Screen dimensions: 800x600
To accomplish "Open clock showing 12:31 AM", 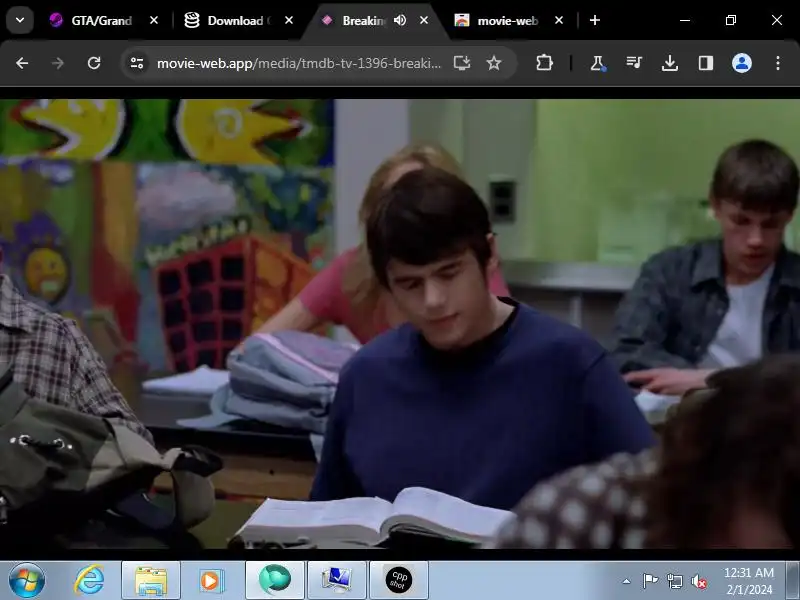I will point(748,581).
